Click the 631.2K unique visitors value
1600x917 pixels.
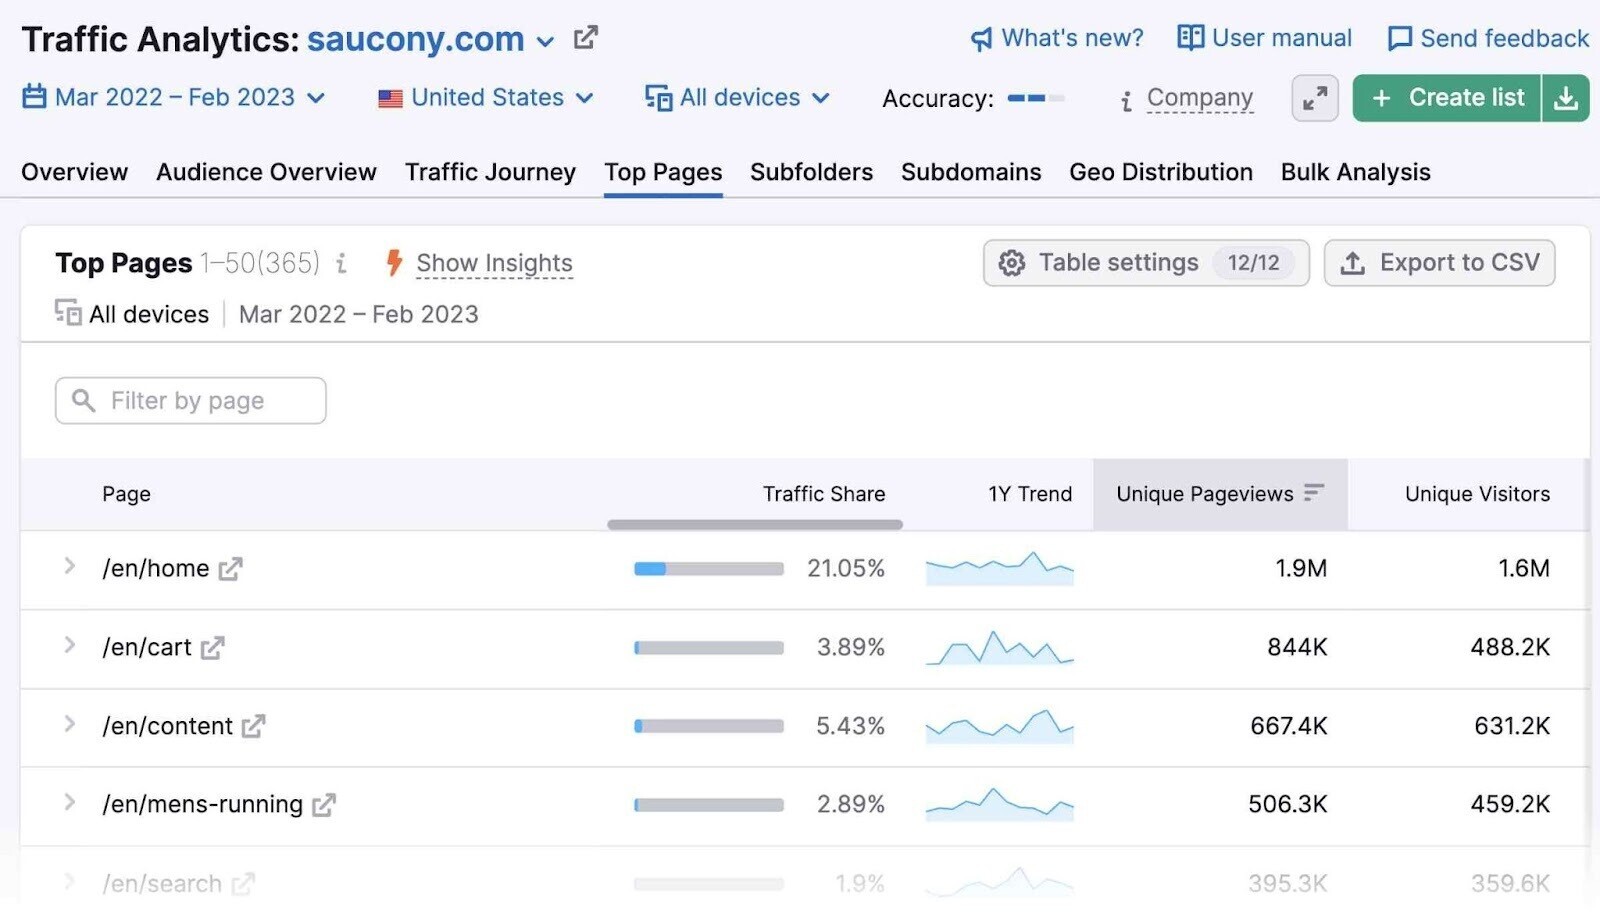[x=1512, y=726]
